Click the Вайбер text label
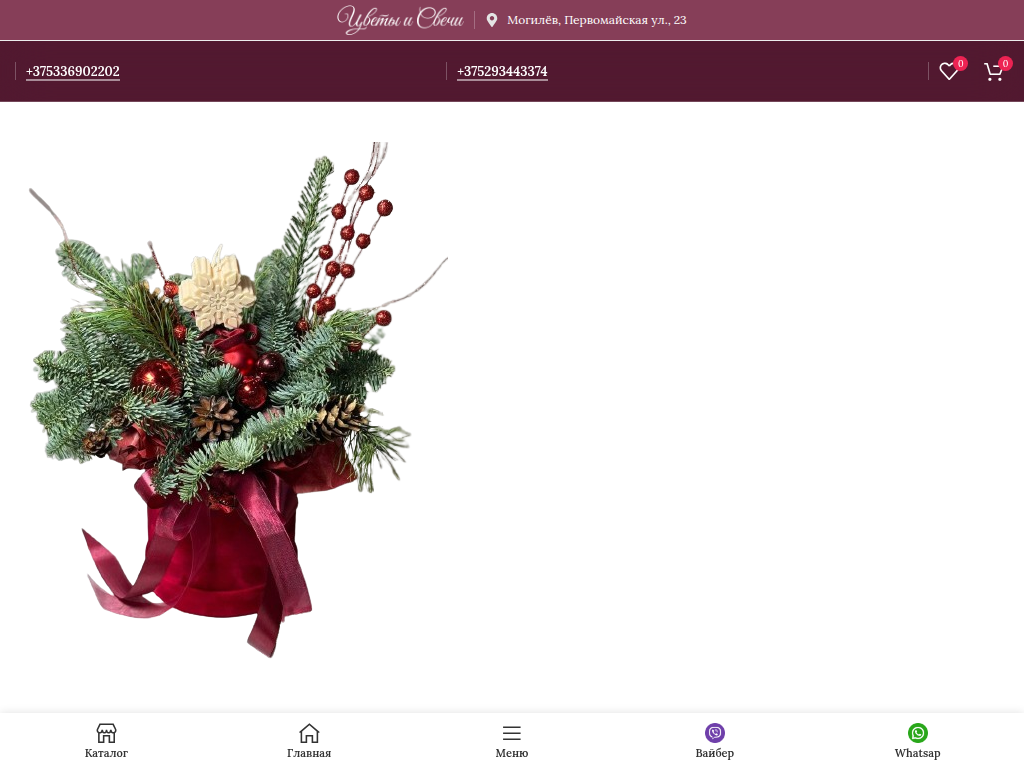The height and width of the screenshot is (768, 1024). [x=714, y=753]
